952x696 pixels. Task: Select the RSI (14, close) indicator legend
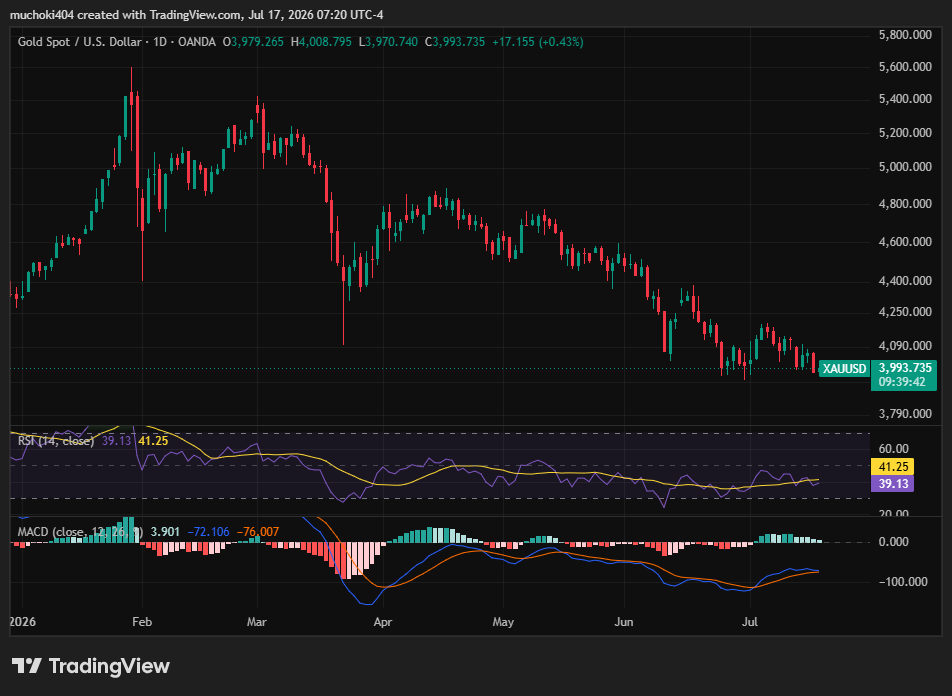(x=56, y=441)
